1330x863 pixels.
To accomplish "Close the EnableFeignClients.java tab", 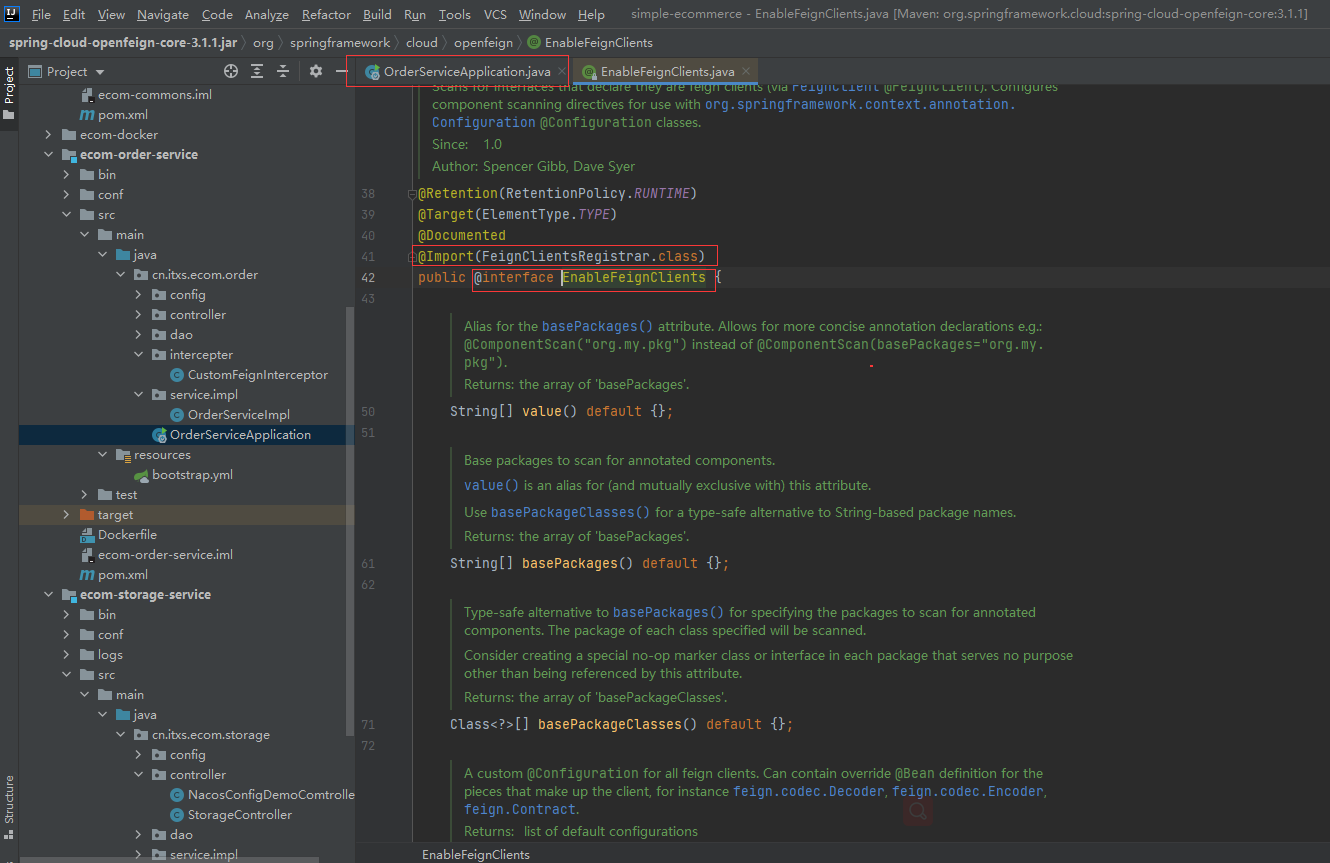I will tap(746, 72).
